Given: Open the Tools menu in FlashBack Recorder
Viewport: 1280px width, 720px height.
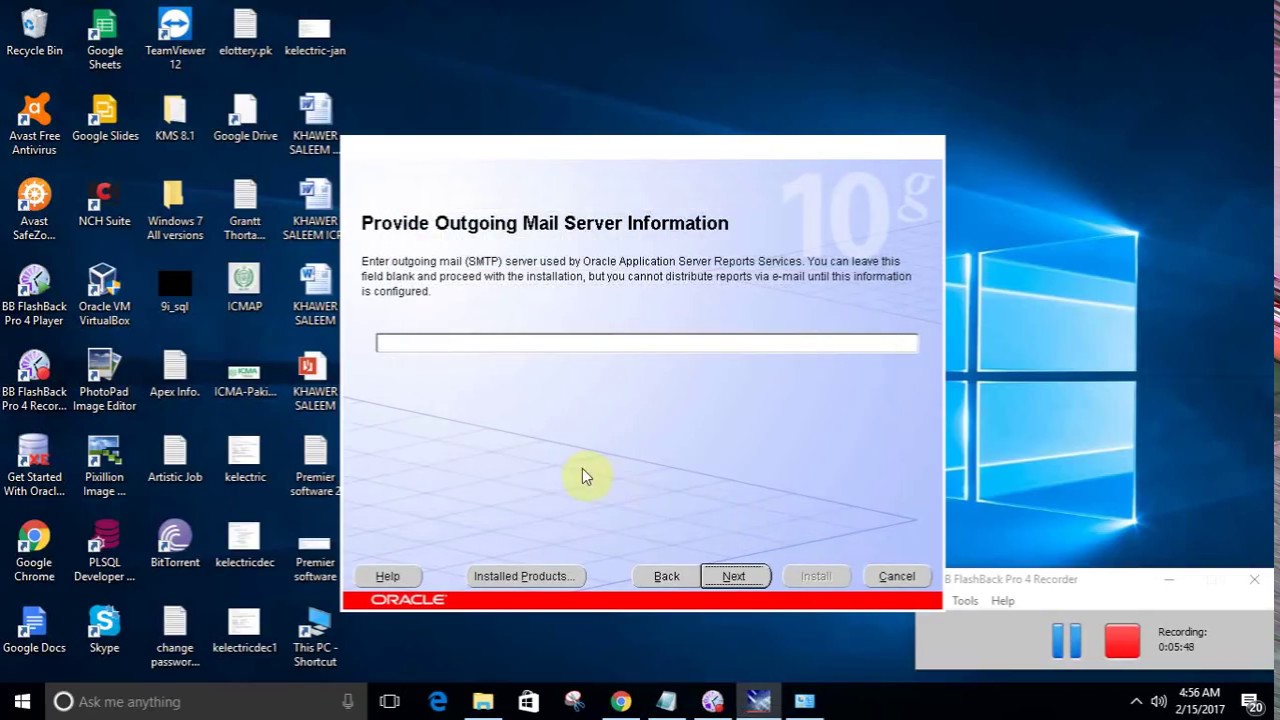Looking at the screenshot, I should [x=965, y=601].
